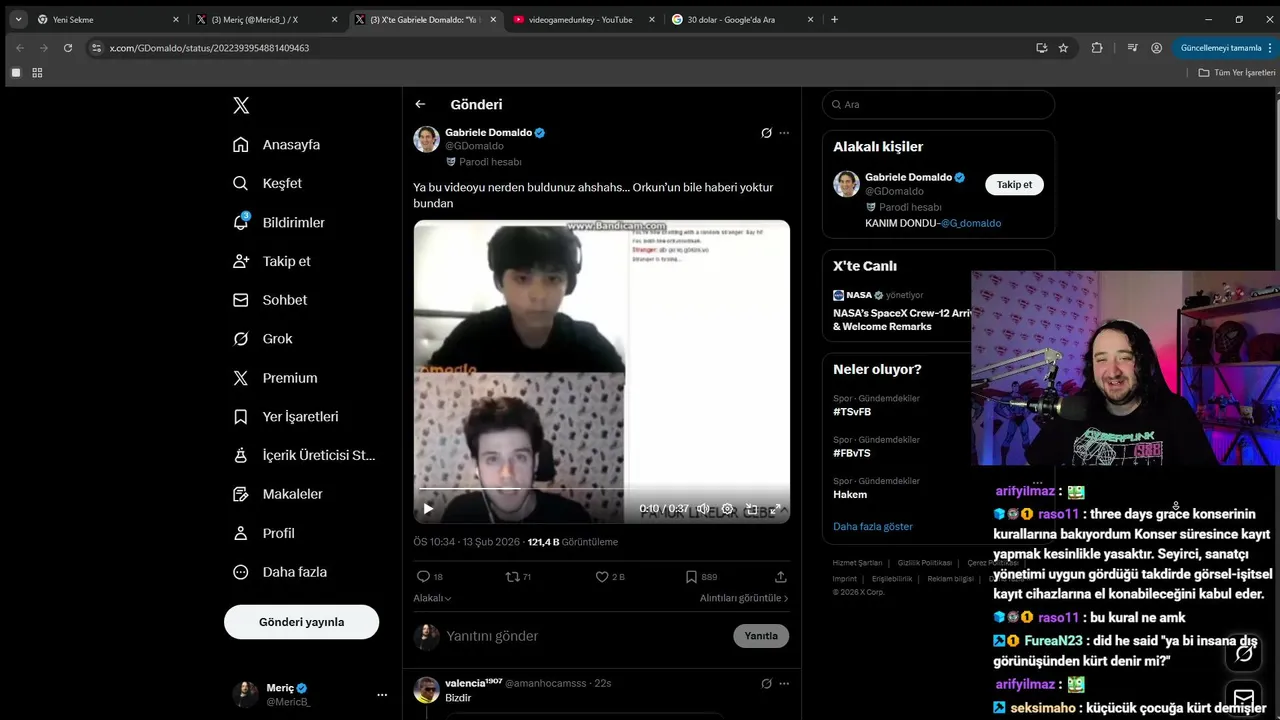The image size is (1280, 720).
Task: Mute the video volume
Action: point(703,509)
